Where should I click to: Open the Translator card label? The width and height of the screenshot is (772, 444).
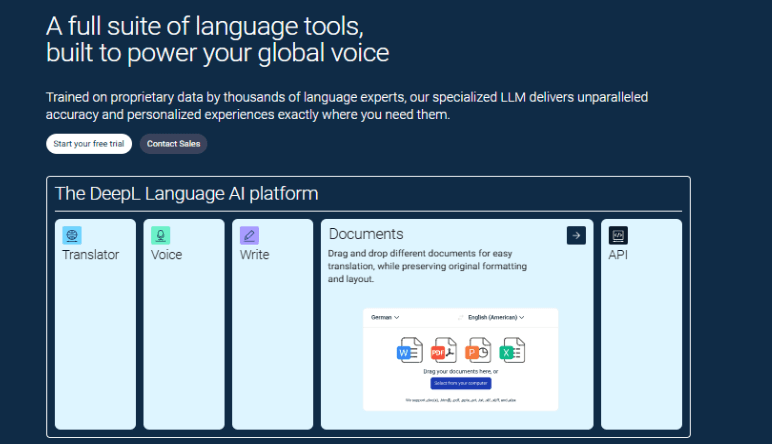91,254
